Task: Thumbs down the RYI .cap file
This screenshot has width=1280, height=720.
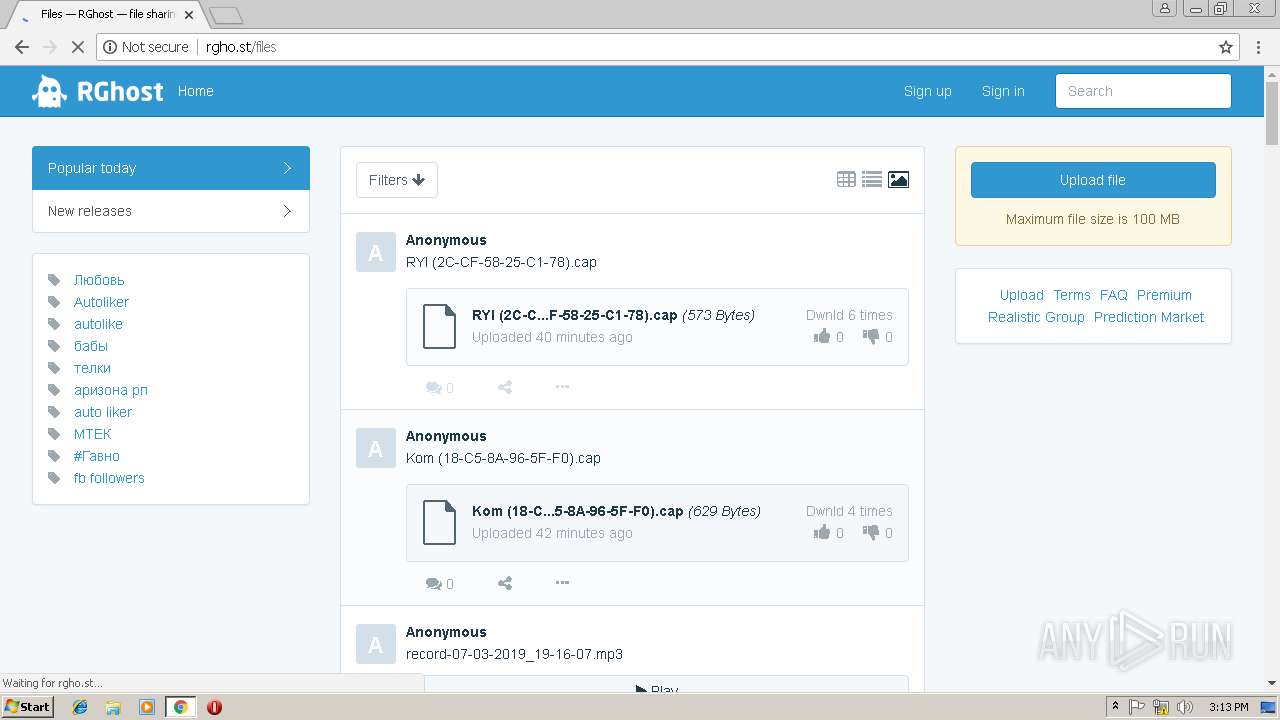Action: 871,337
